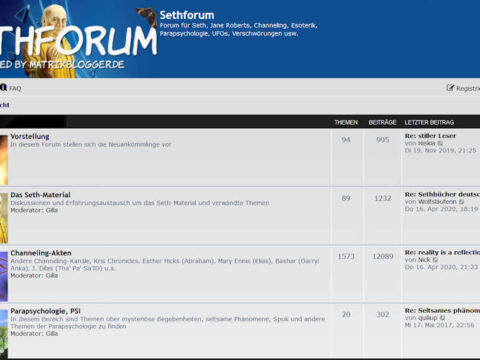Click date 'Do 16. Apr 2020, 18:19'
Screen dimensions: 480x360
click(x=441, y=209)
